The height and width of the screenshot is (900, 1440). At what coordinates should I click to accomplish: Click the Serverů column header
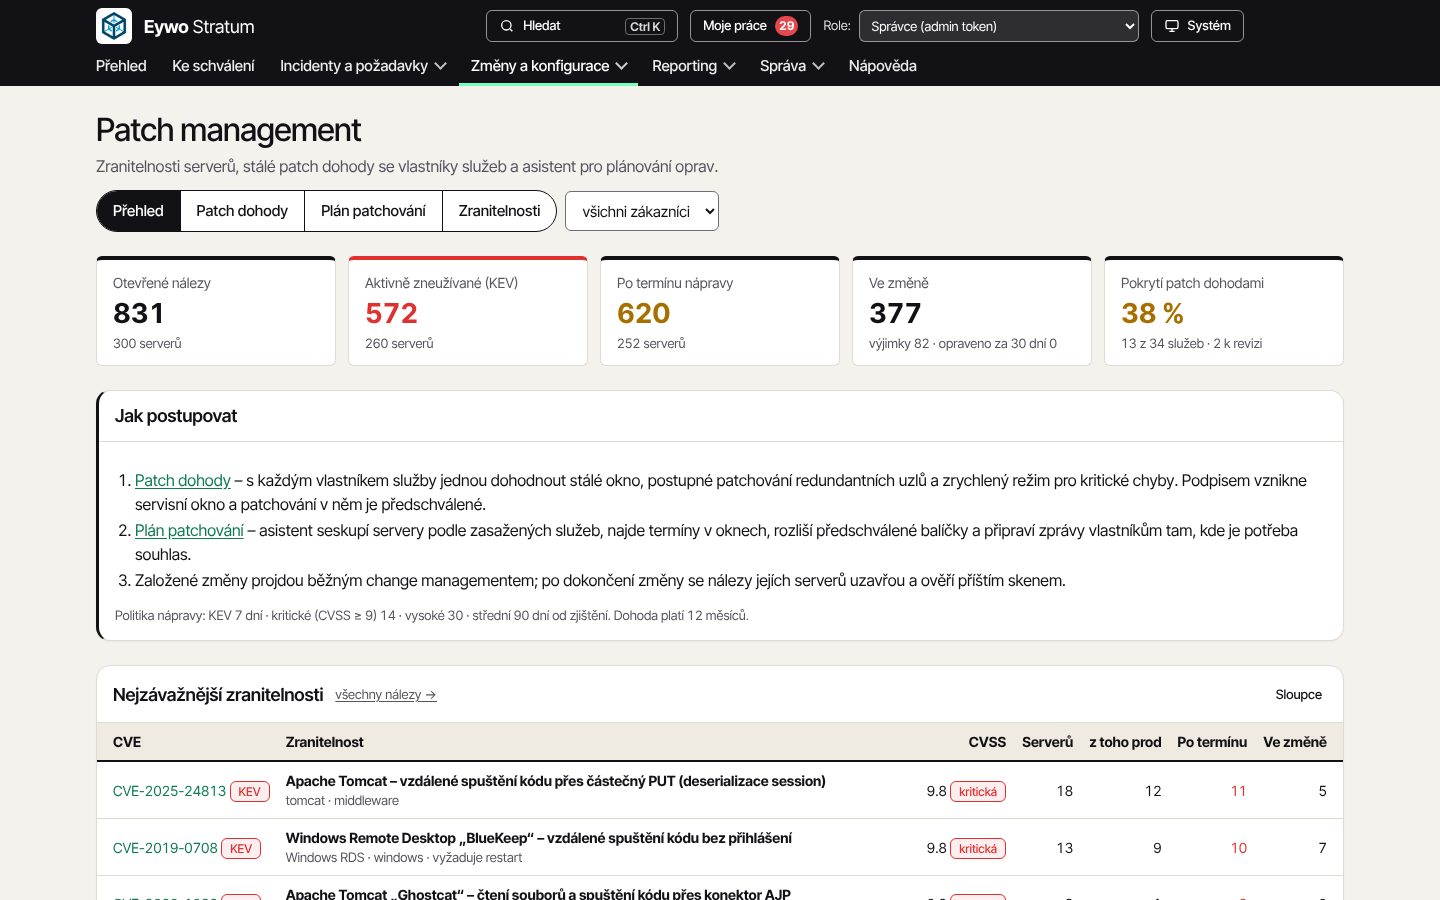click(1047, 742)
